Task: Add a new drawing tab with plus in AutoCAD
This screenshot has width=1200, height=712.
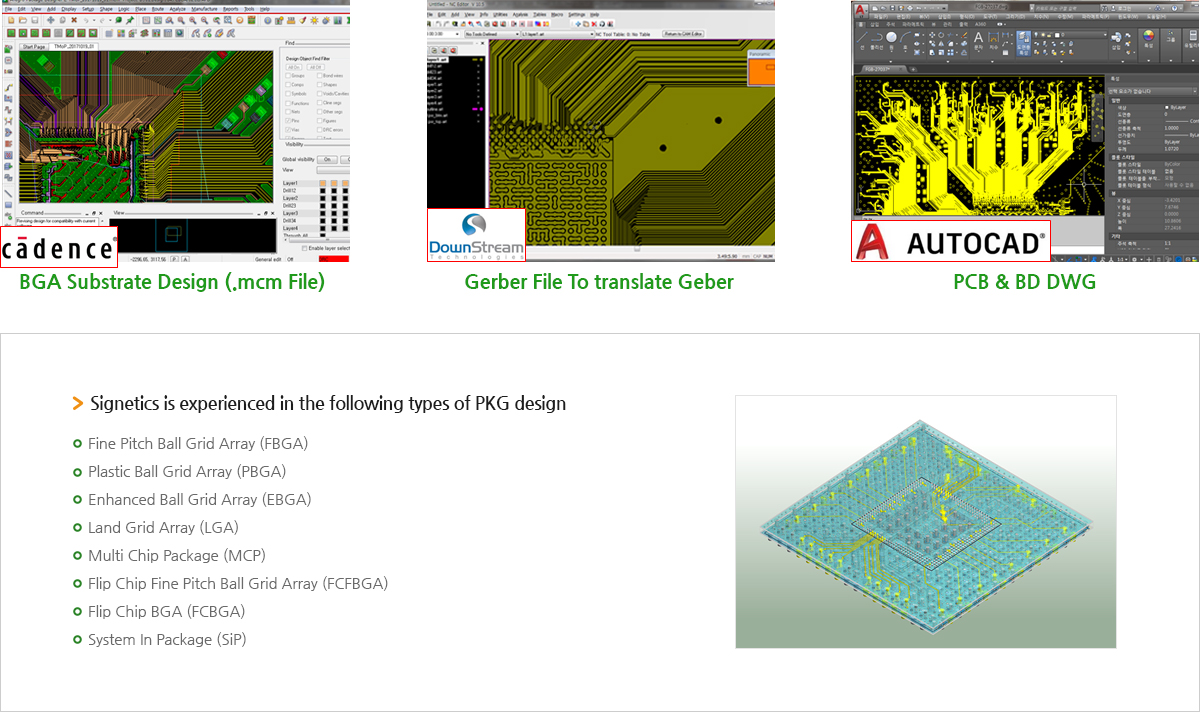Action: [x=913, y=69]
